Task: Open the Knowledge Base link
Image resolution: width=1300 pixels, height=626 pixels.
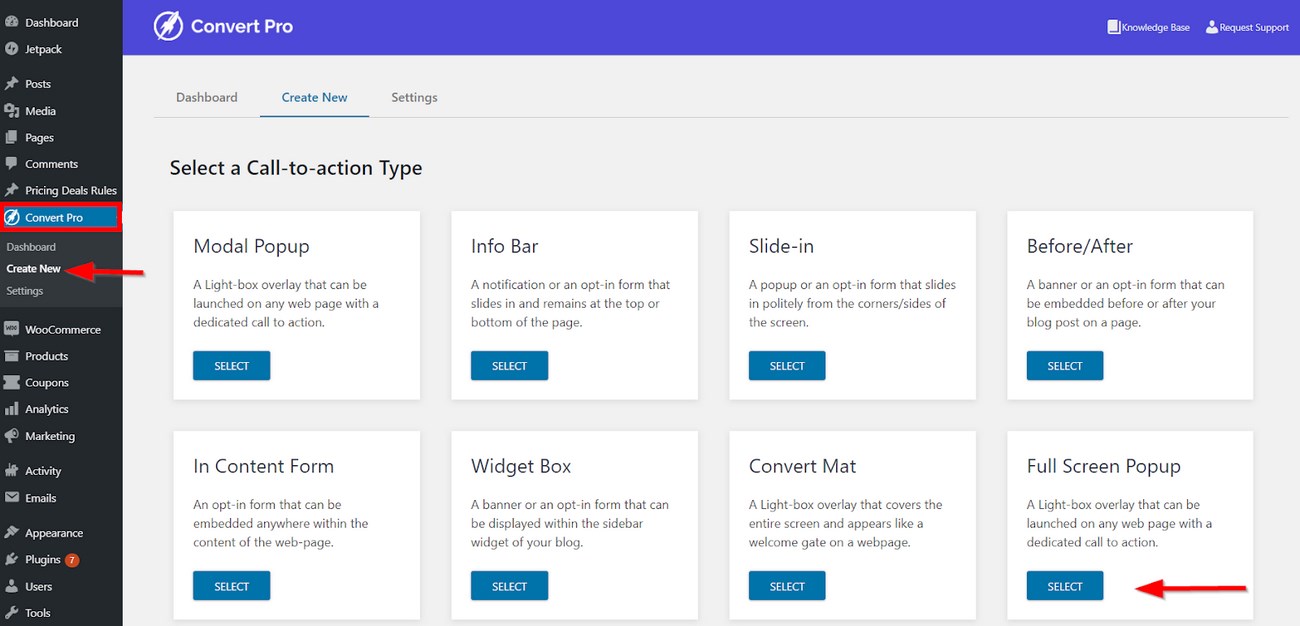Action: [x=1156, y=28]
